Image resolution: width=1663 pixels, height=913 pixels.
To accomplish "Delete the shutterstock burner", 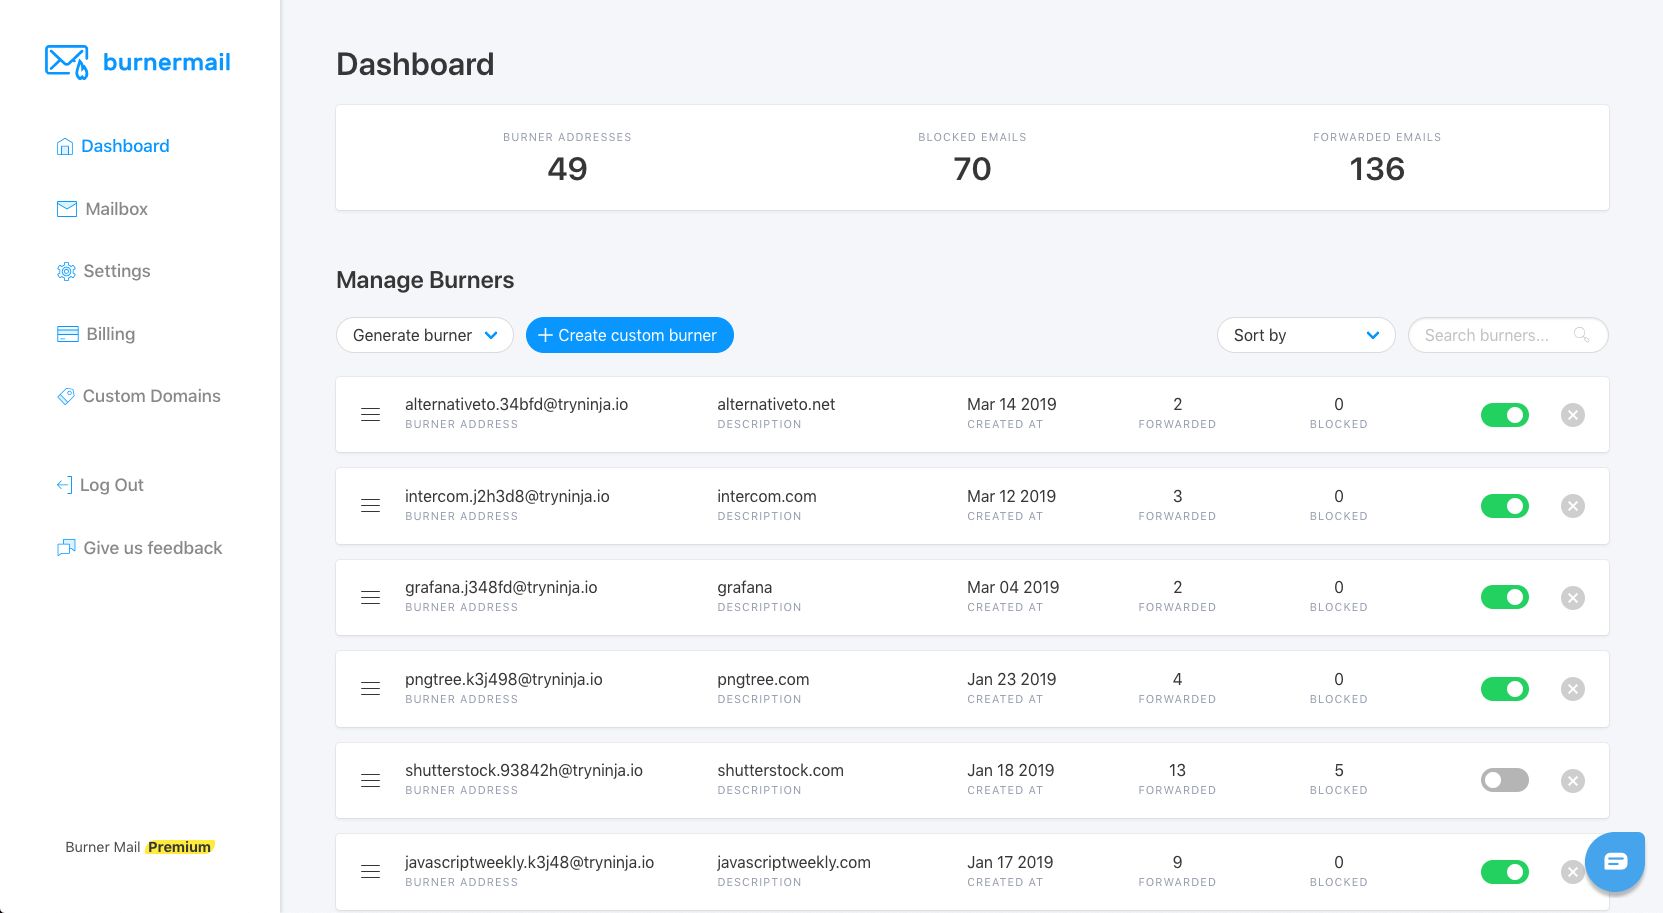I will point(1573,781).
